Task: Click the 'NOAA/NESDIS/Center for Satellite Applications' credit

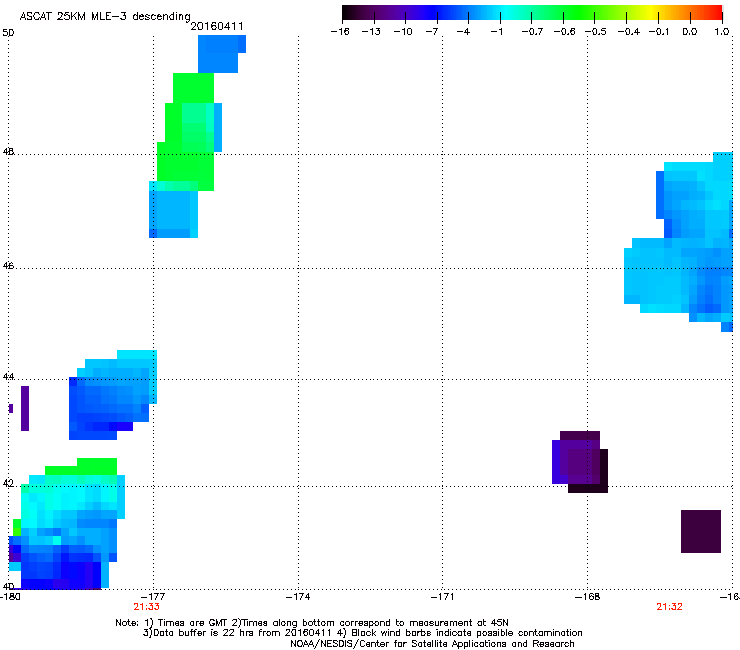Action: tap(432, 644)
